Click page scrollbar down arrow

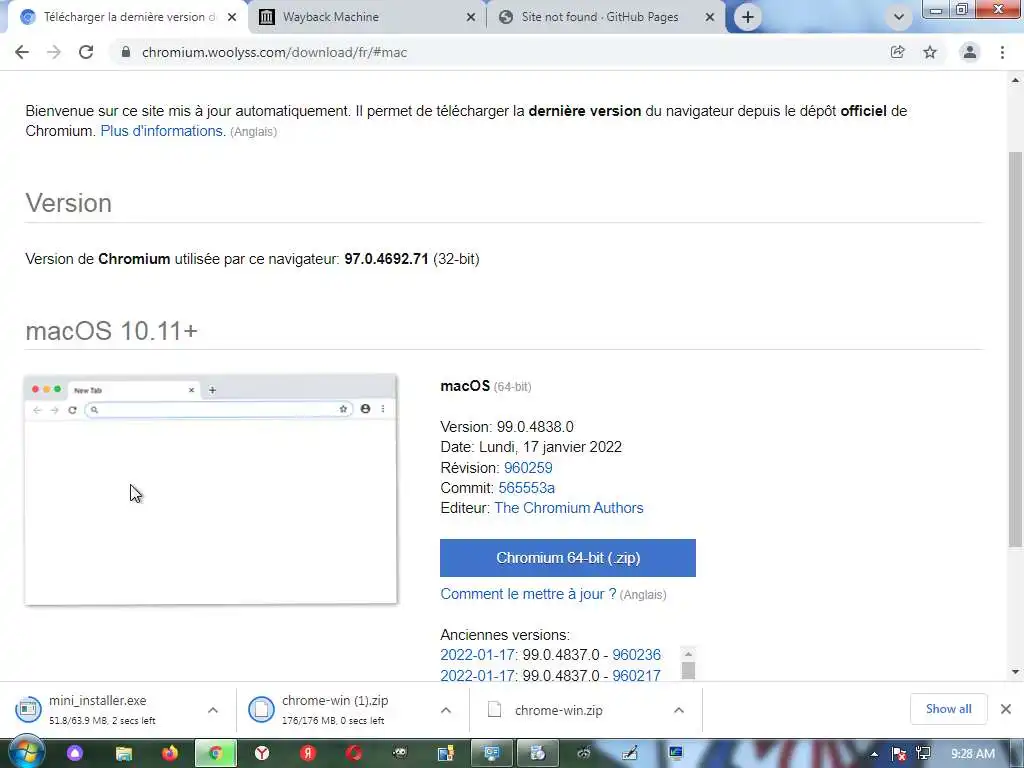[1015, 672]
